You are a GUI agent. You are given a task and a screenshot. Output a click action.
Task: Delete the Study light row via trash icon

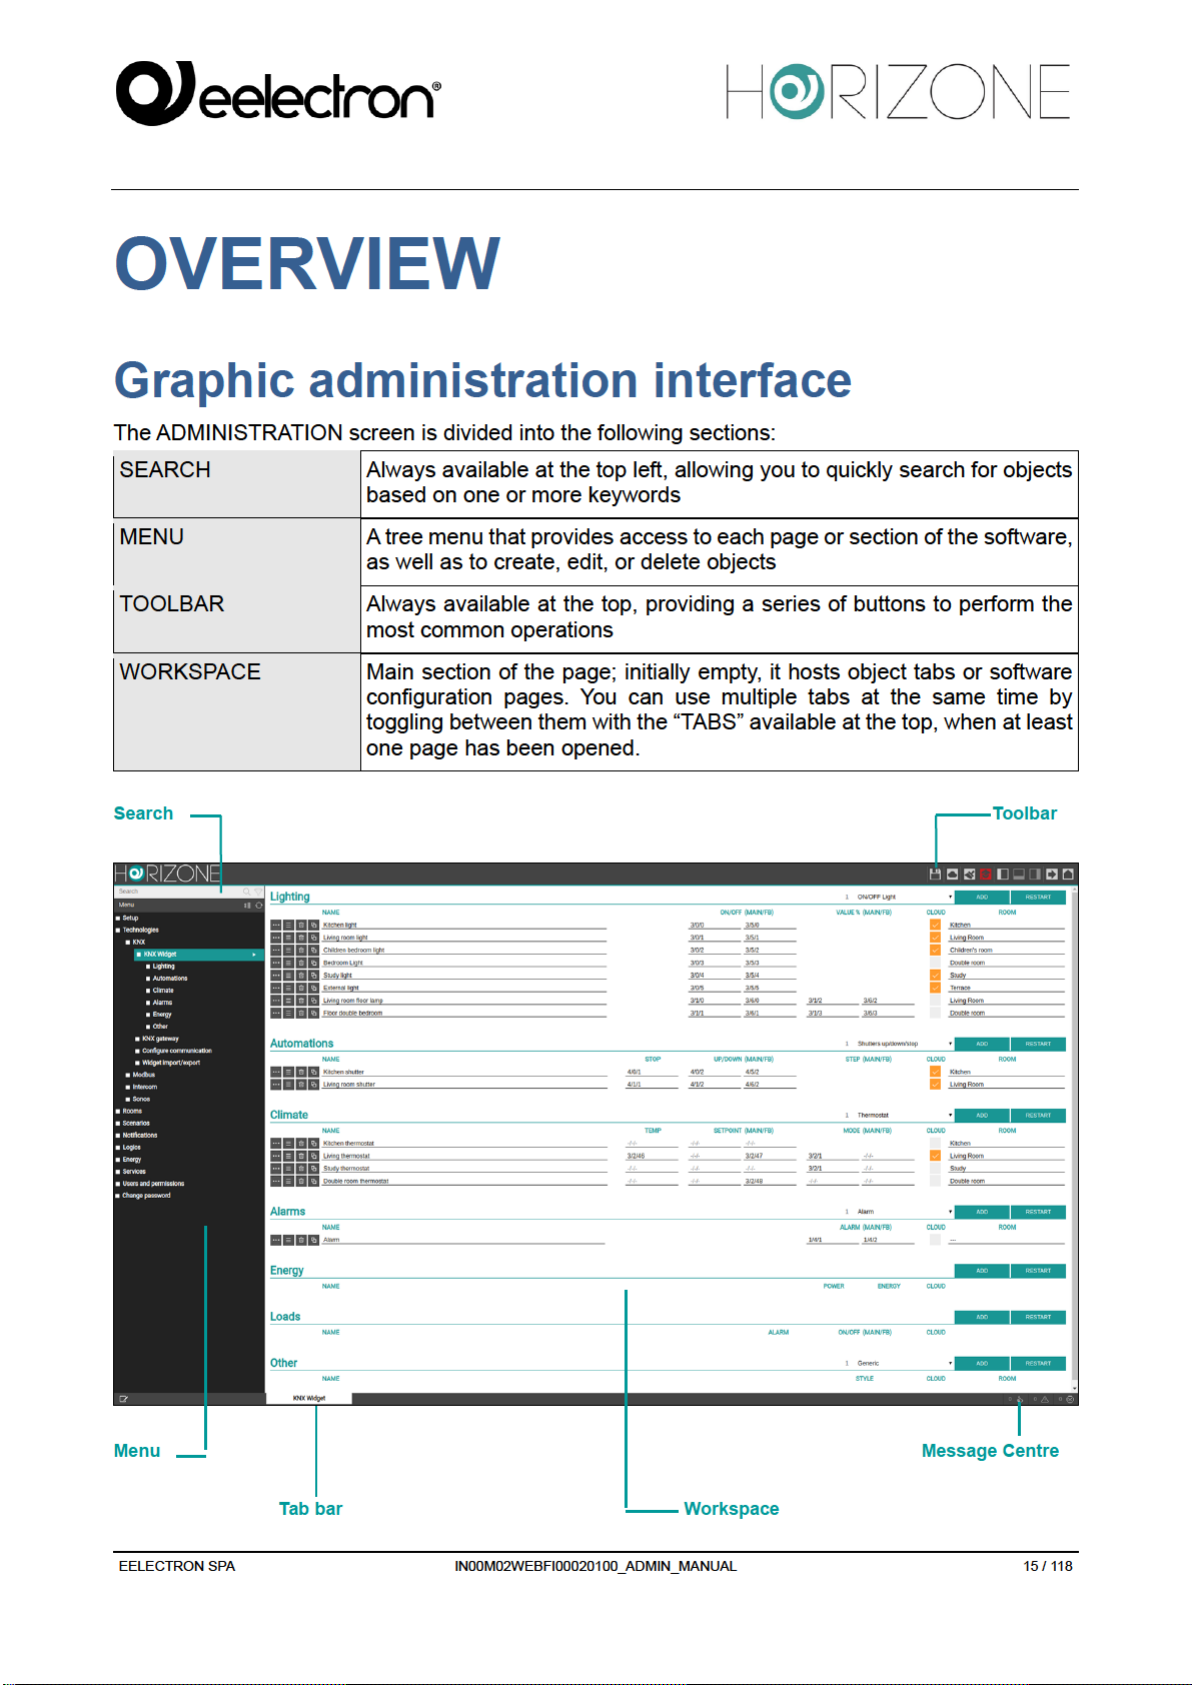[x=301, y=975]
